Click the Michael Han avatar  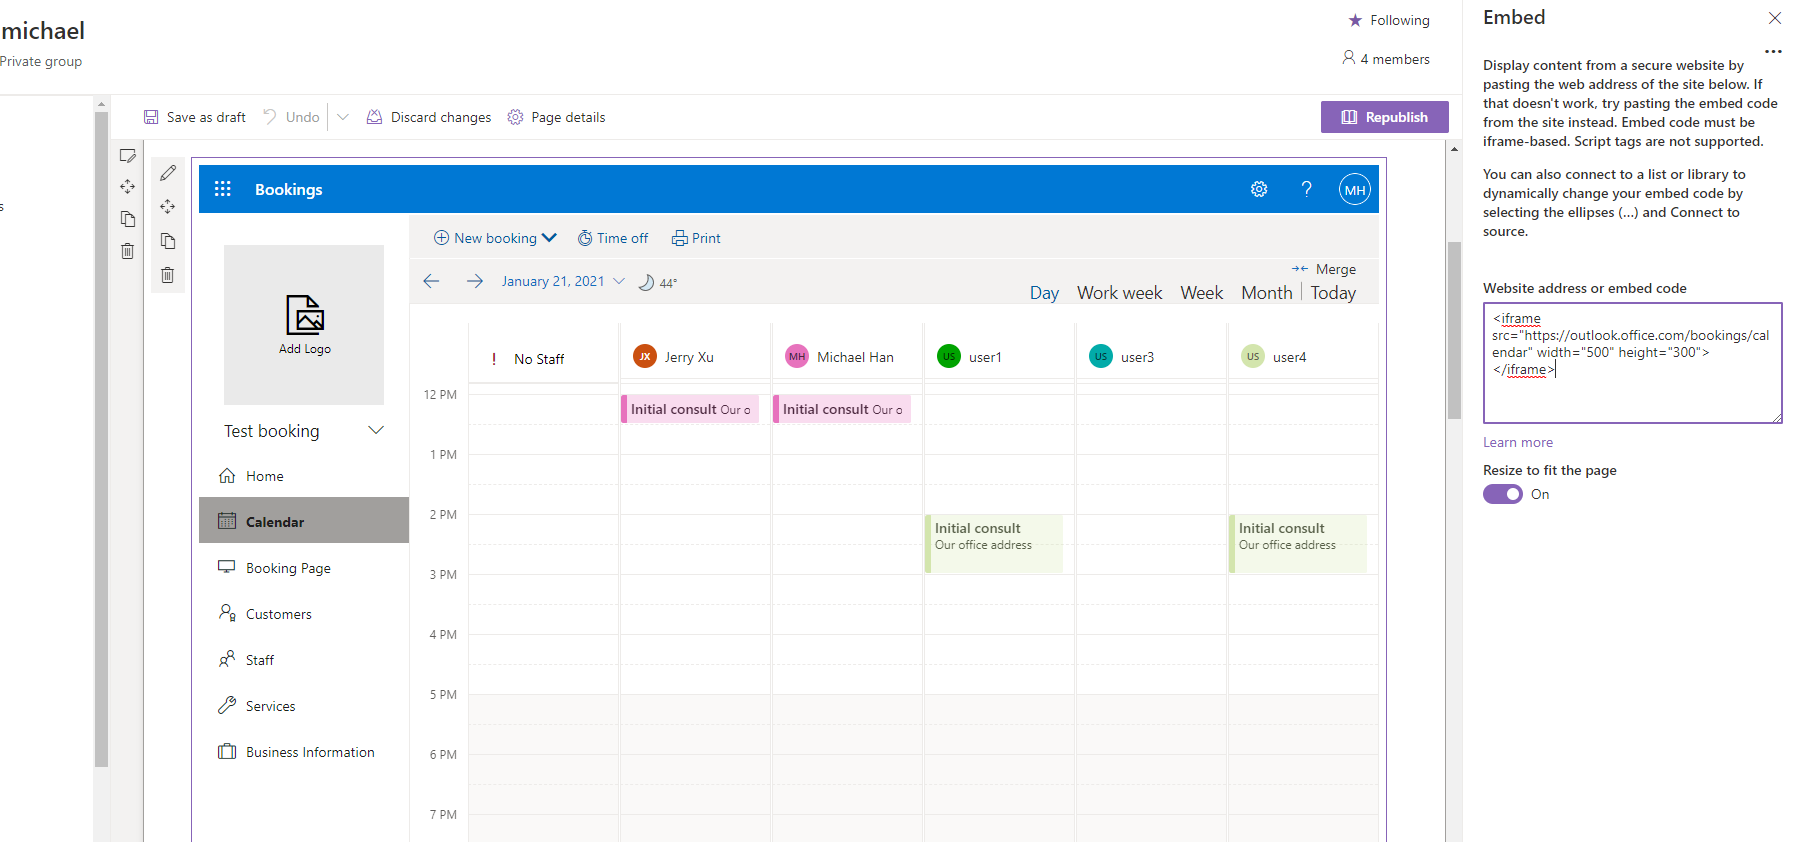(x=797, y=356)
